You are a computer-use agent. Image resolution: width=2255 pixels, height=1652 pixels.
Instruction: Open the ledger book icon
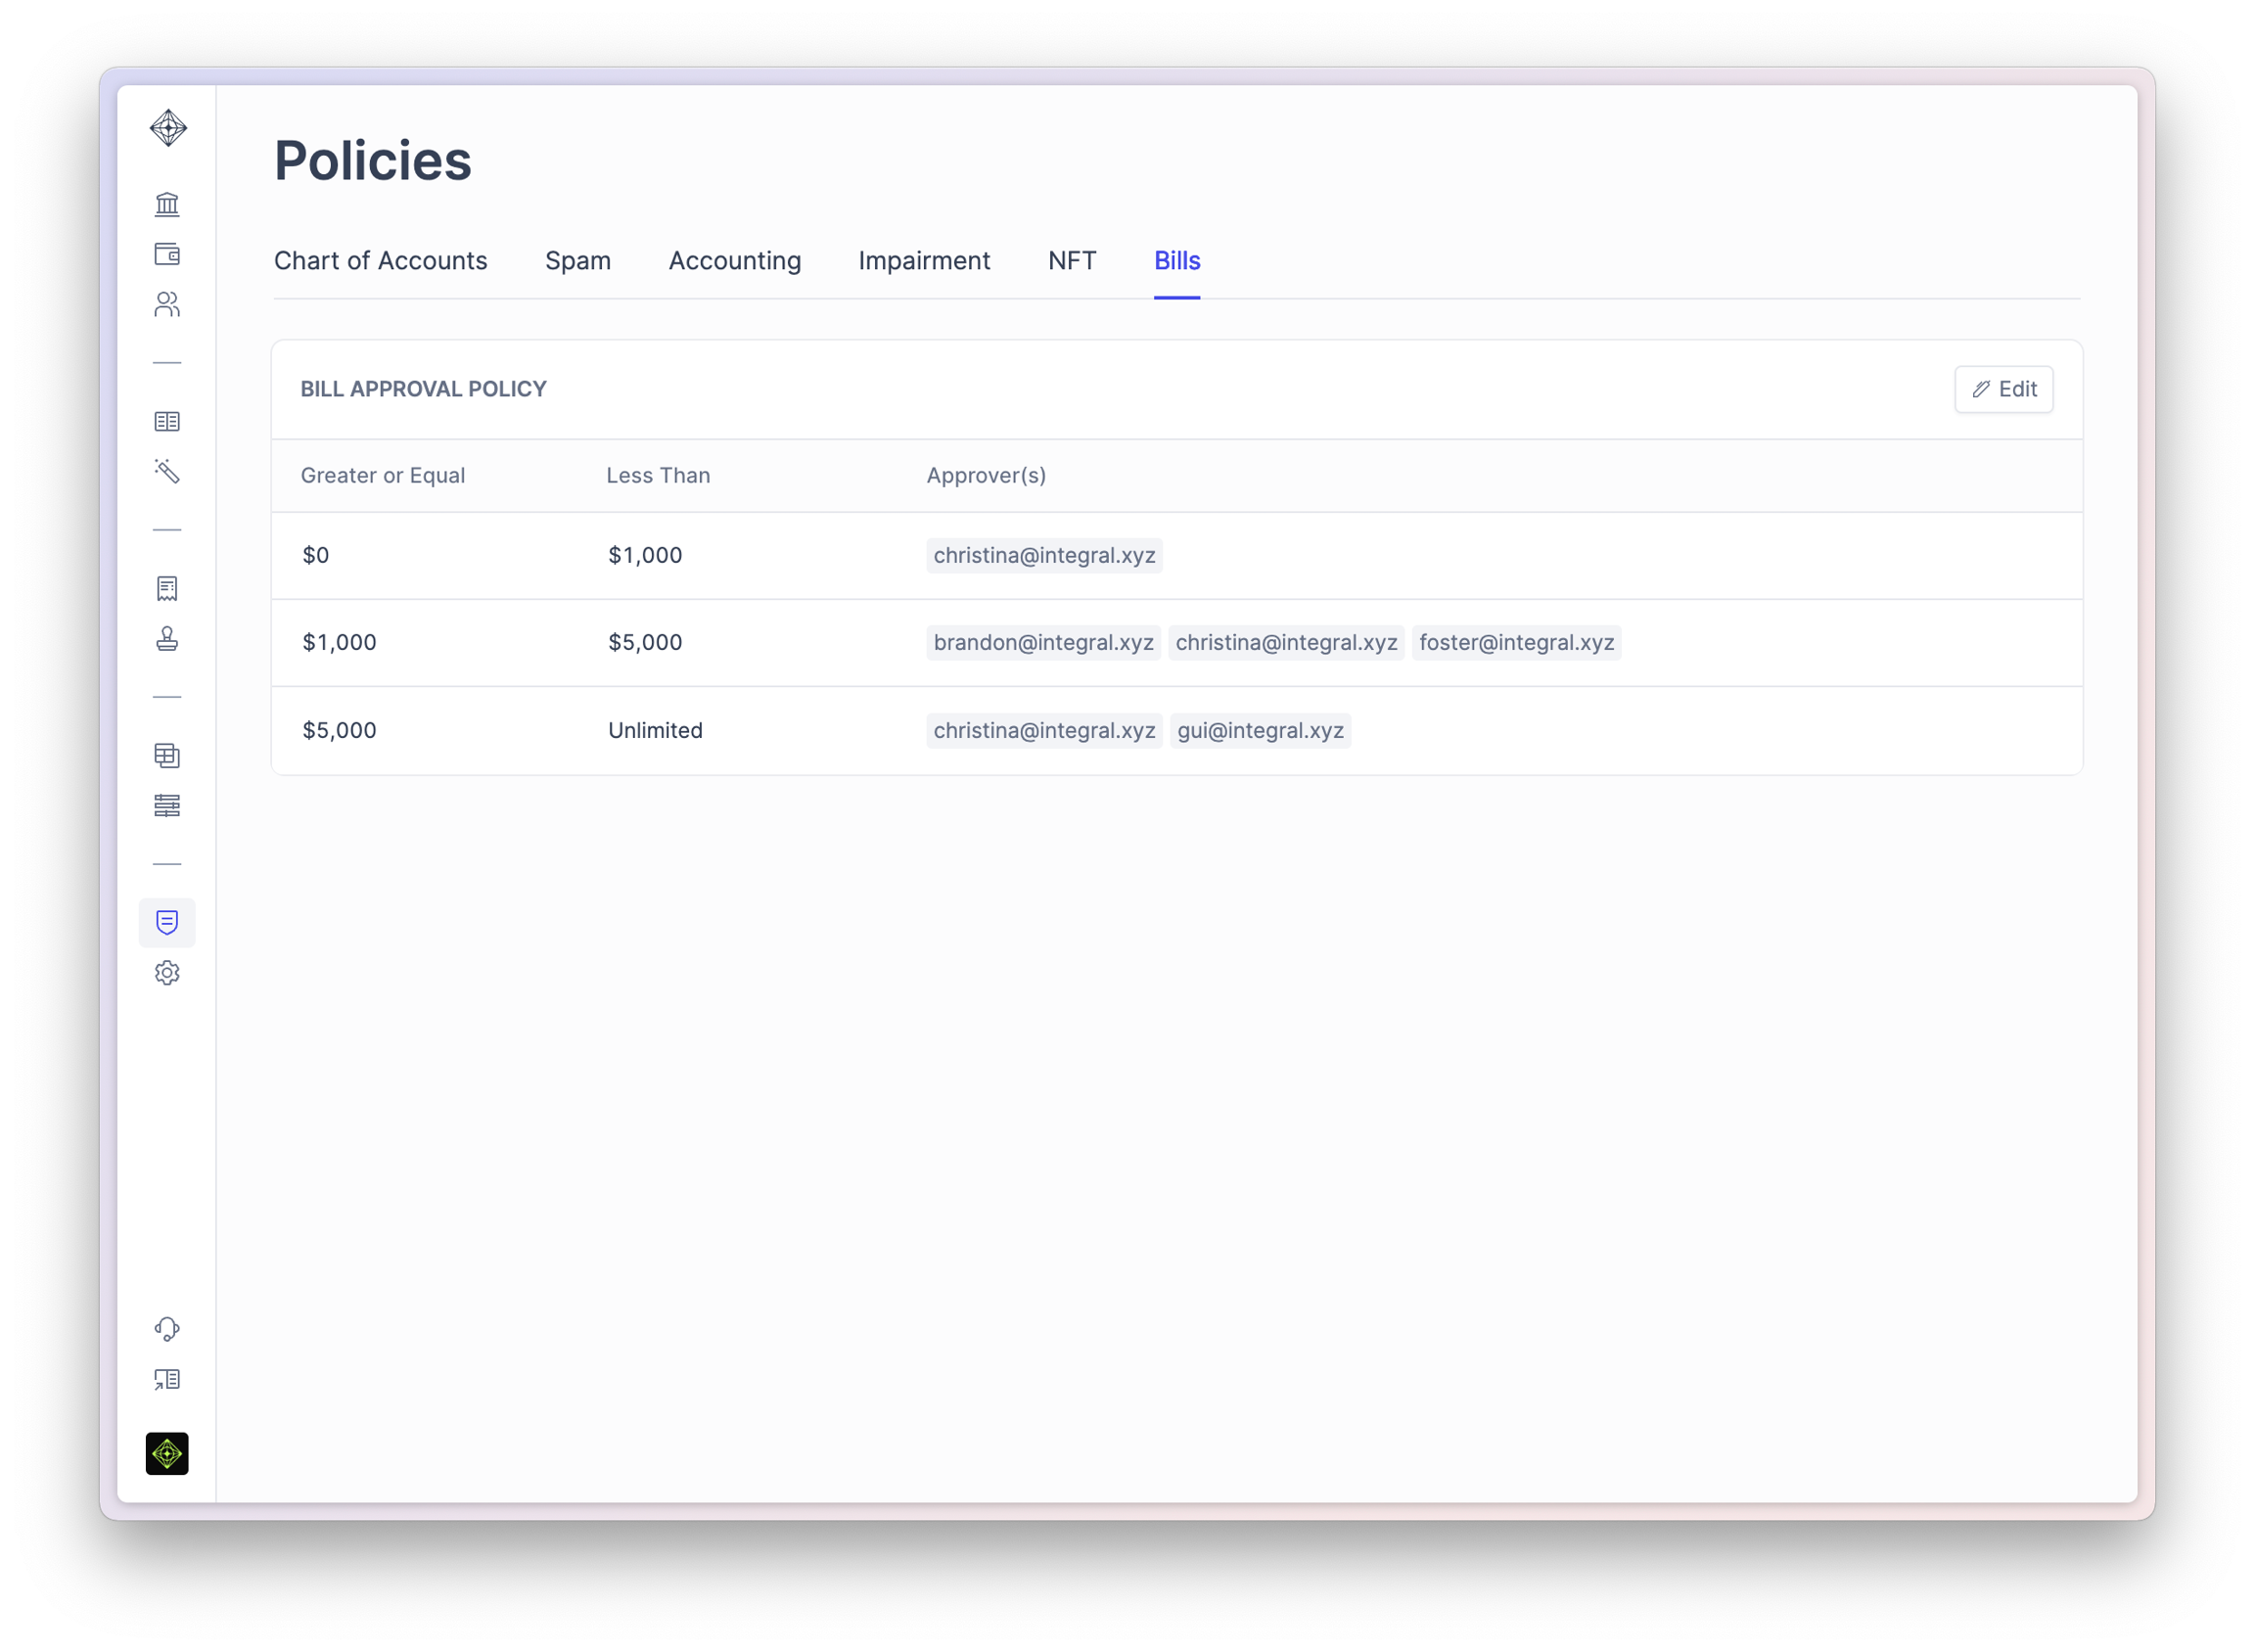(x=167, y=421)
